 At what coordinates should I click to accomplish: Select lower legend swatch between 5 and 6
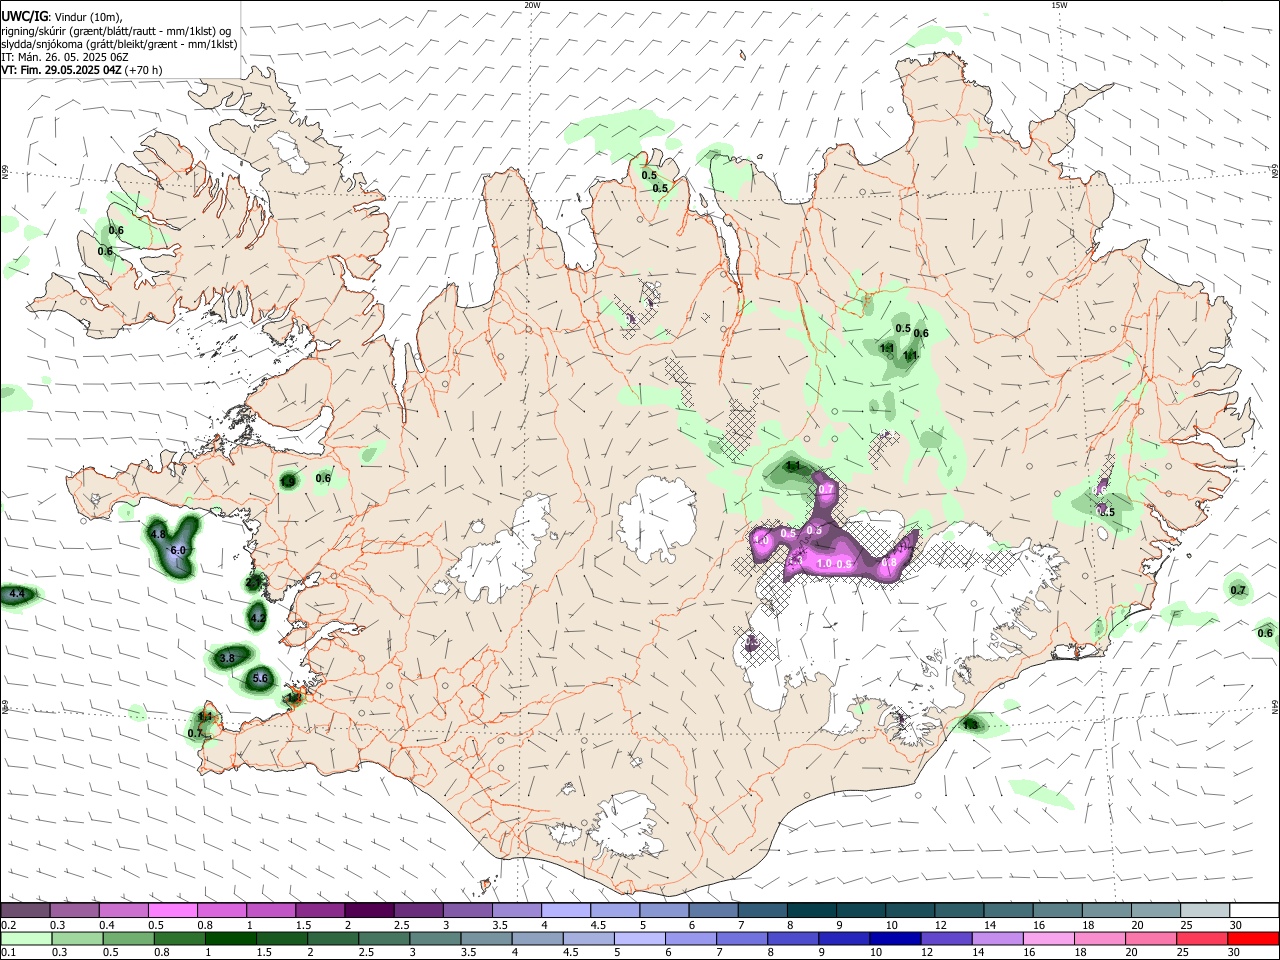[639, 938]
